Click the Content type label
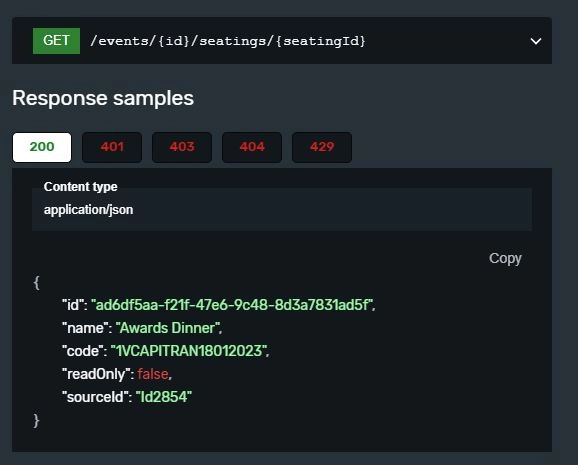 pyautogui.click(x=80, y=187)
